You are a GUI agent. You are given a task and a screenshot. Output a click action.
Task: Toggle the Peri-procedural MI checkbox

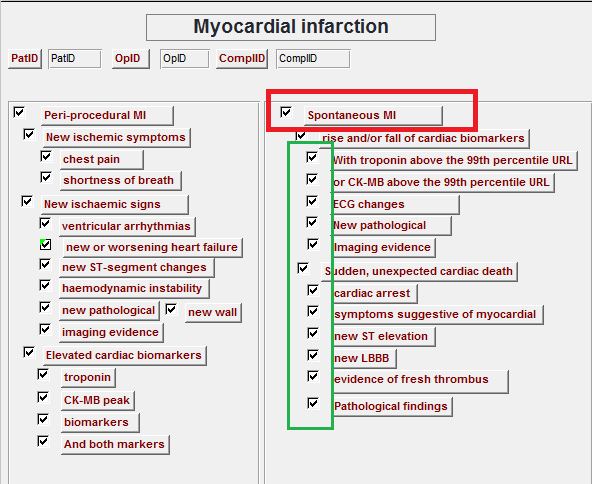(19, 112)
